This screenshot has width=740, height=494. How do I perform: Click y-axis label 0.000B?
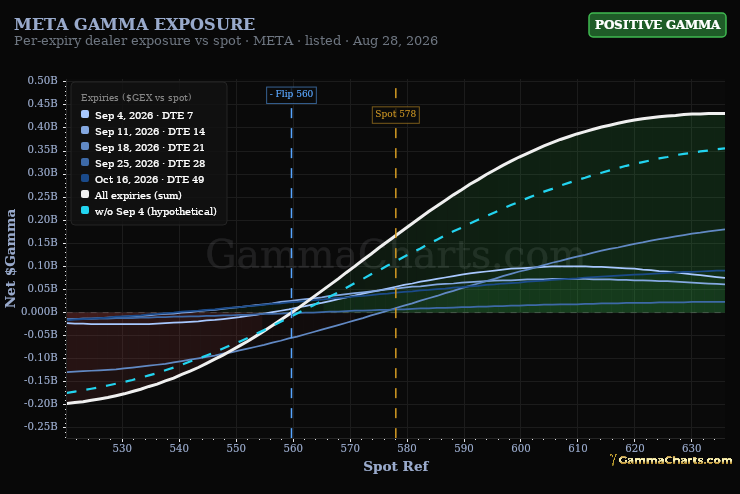(40, 312)
